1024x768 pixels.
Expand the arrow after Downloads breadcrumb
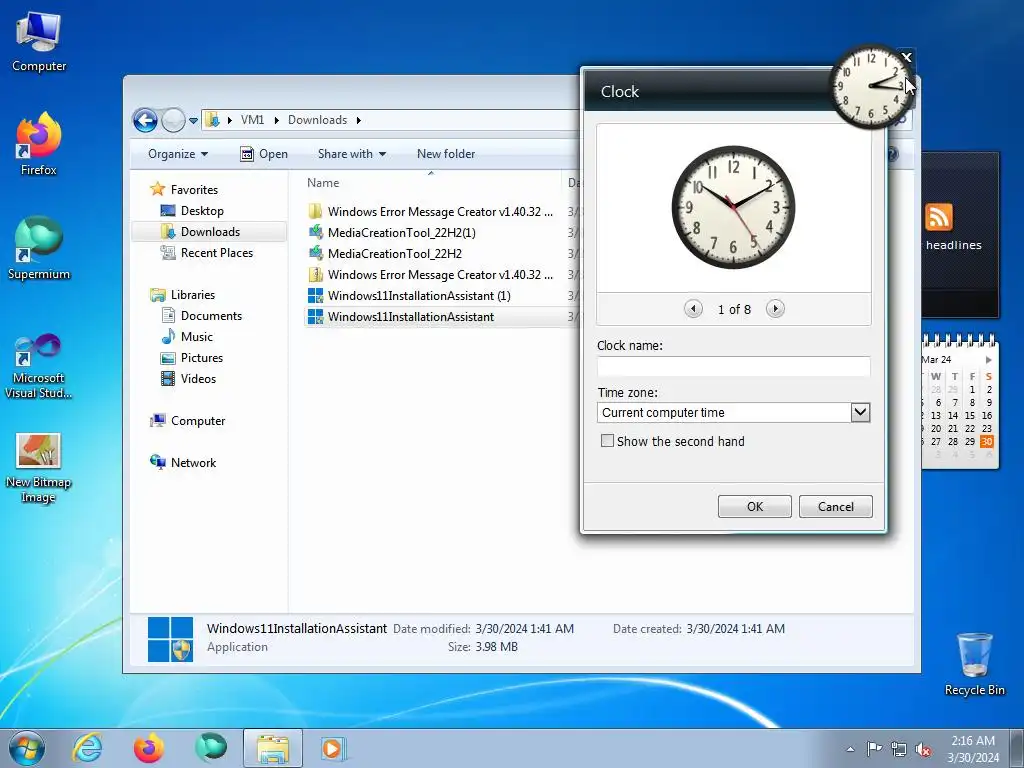click(x=359, y=120)
